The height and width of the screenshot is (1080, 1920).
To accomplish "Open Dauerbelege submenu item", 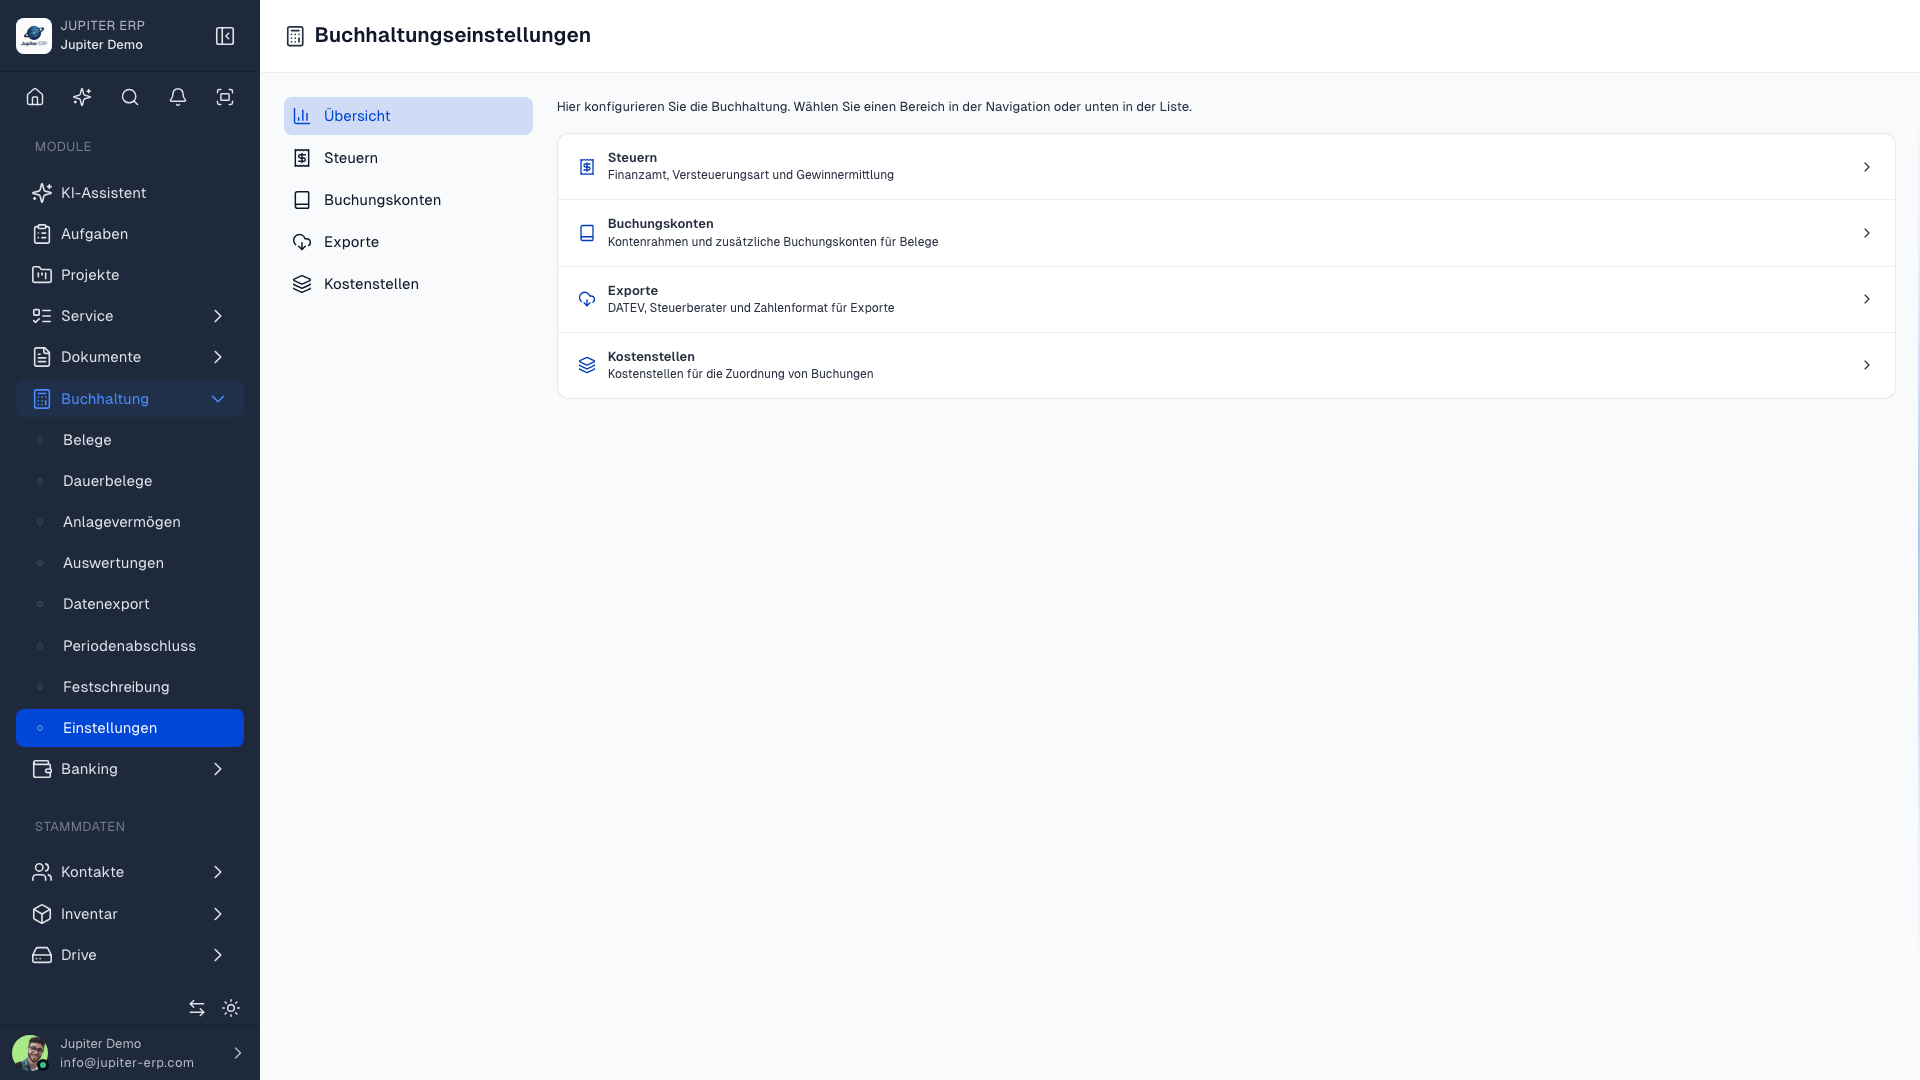I will [x=130, y=481].
